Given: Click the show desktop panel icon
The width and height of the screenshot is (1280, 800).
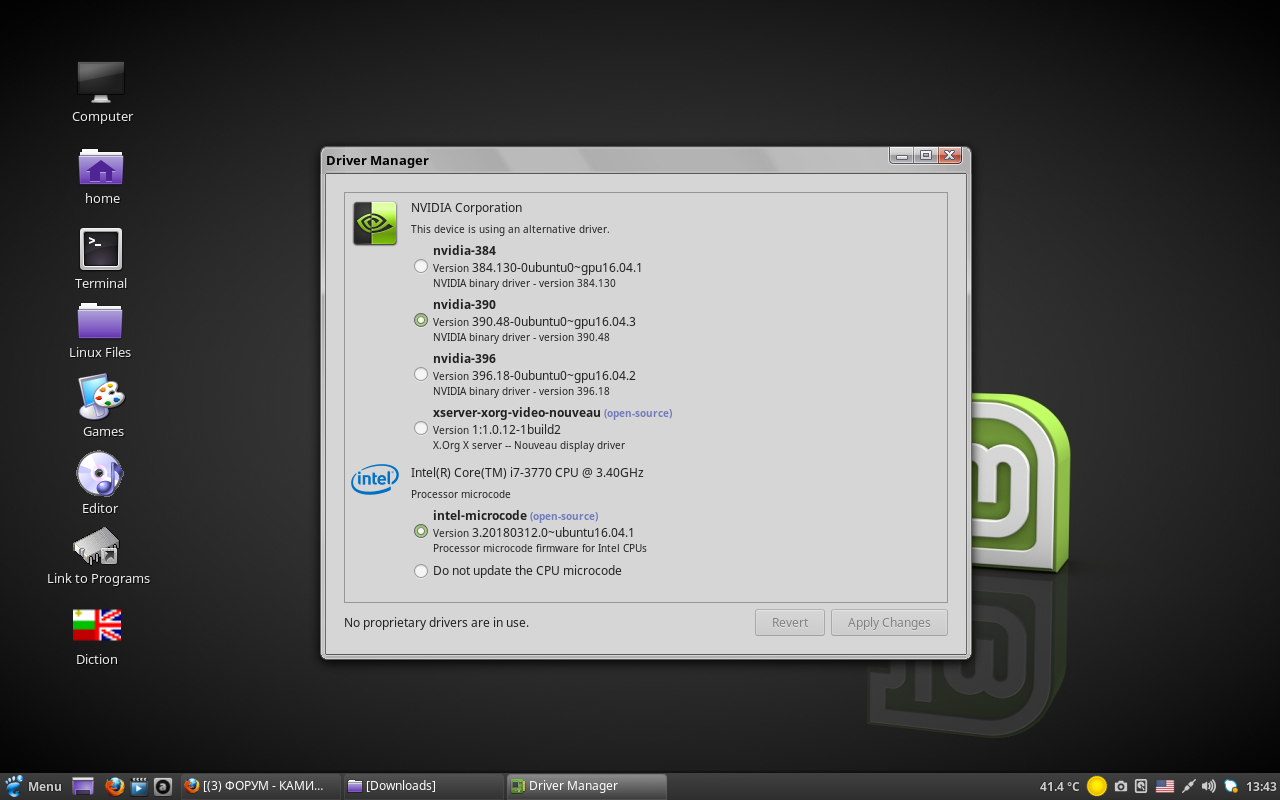Looking at the screenshot, I should point(84,786).
